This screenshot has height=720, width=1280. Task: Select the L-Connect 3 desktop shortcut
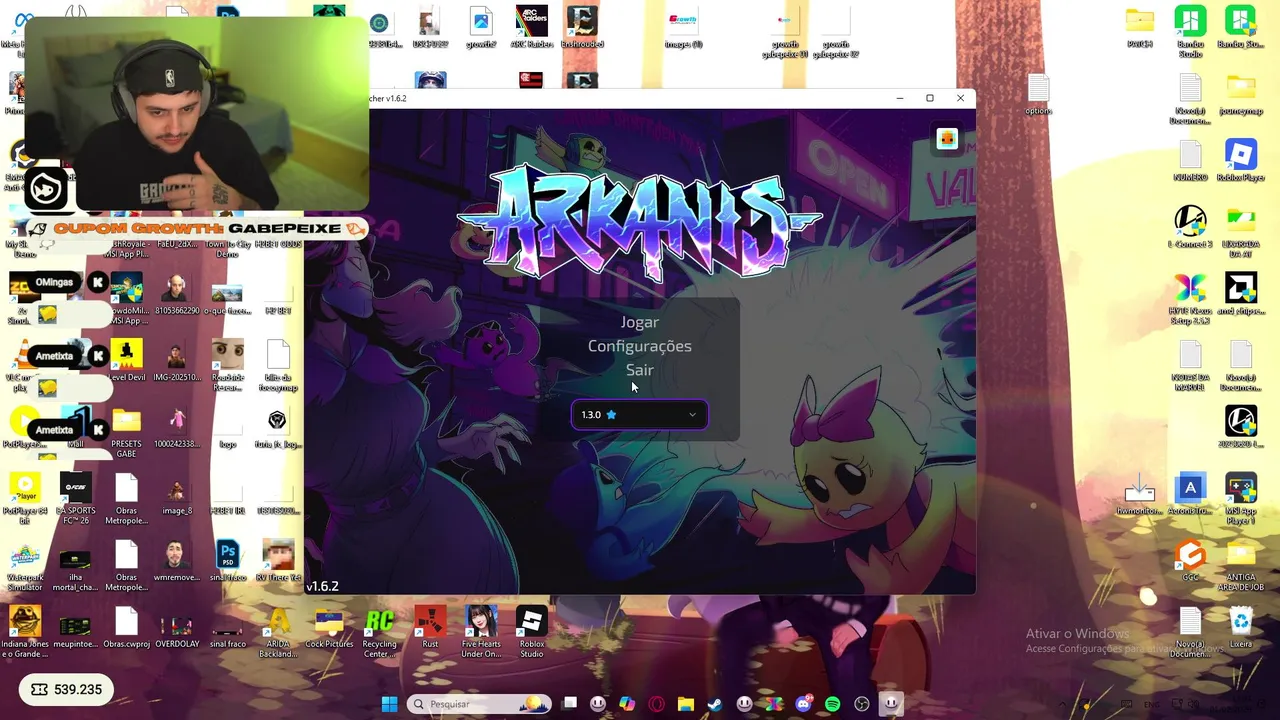(x=1190, y=228)
